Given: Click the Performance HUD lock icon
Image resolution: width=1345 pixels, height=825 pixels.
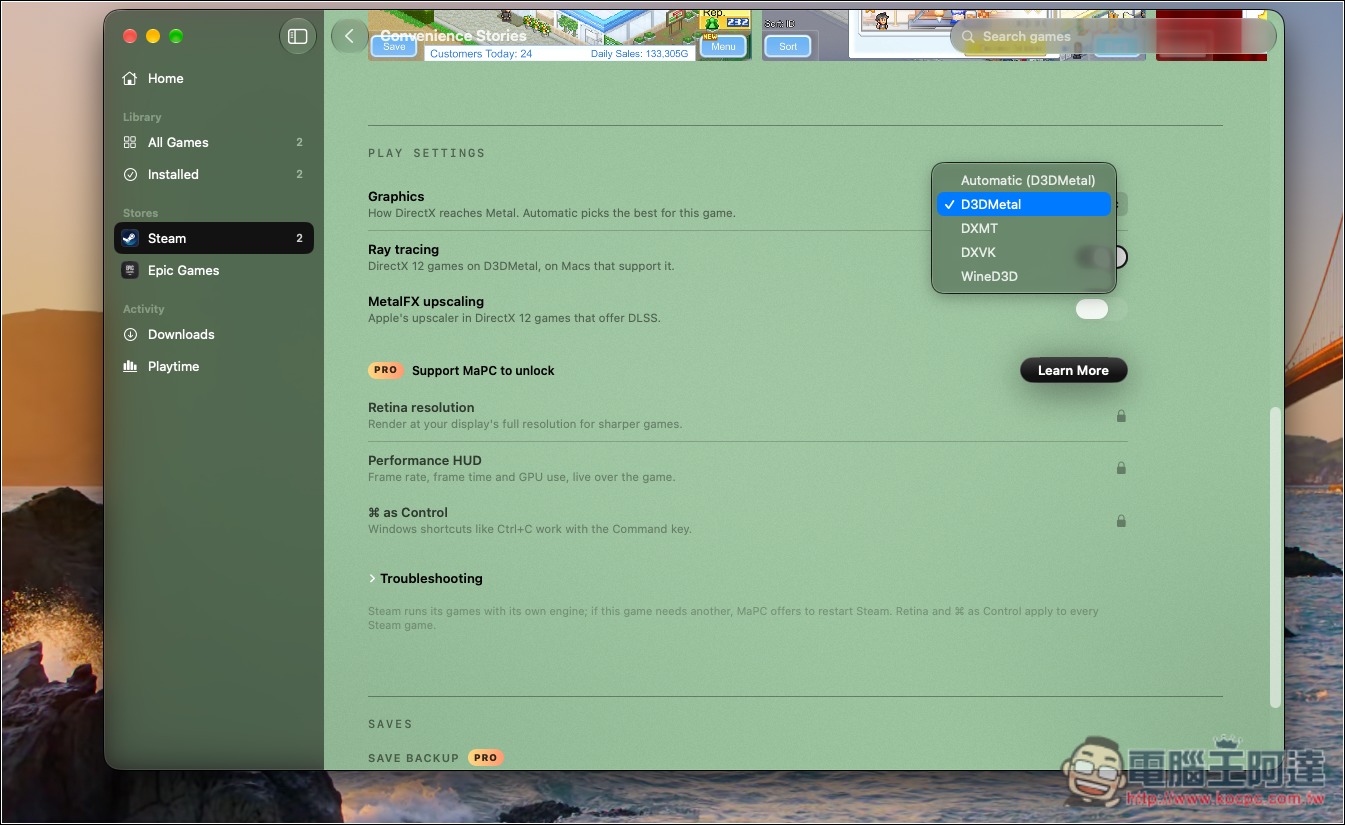Looking at the screenshot, I should [x=1121, y=467].
